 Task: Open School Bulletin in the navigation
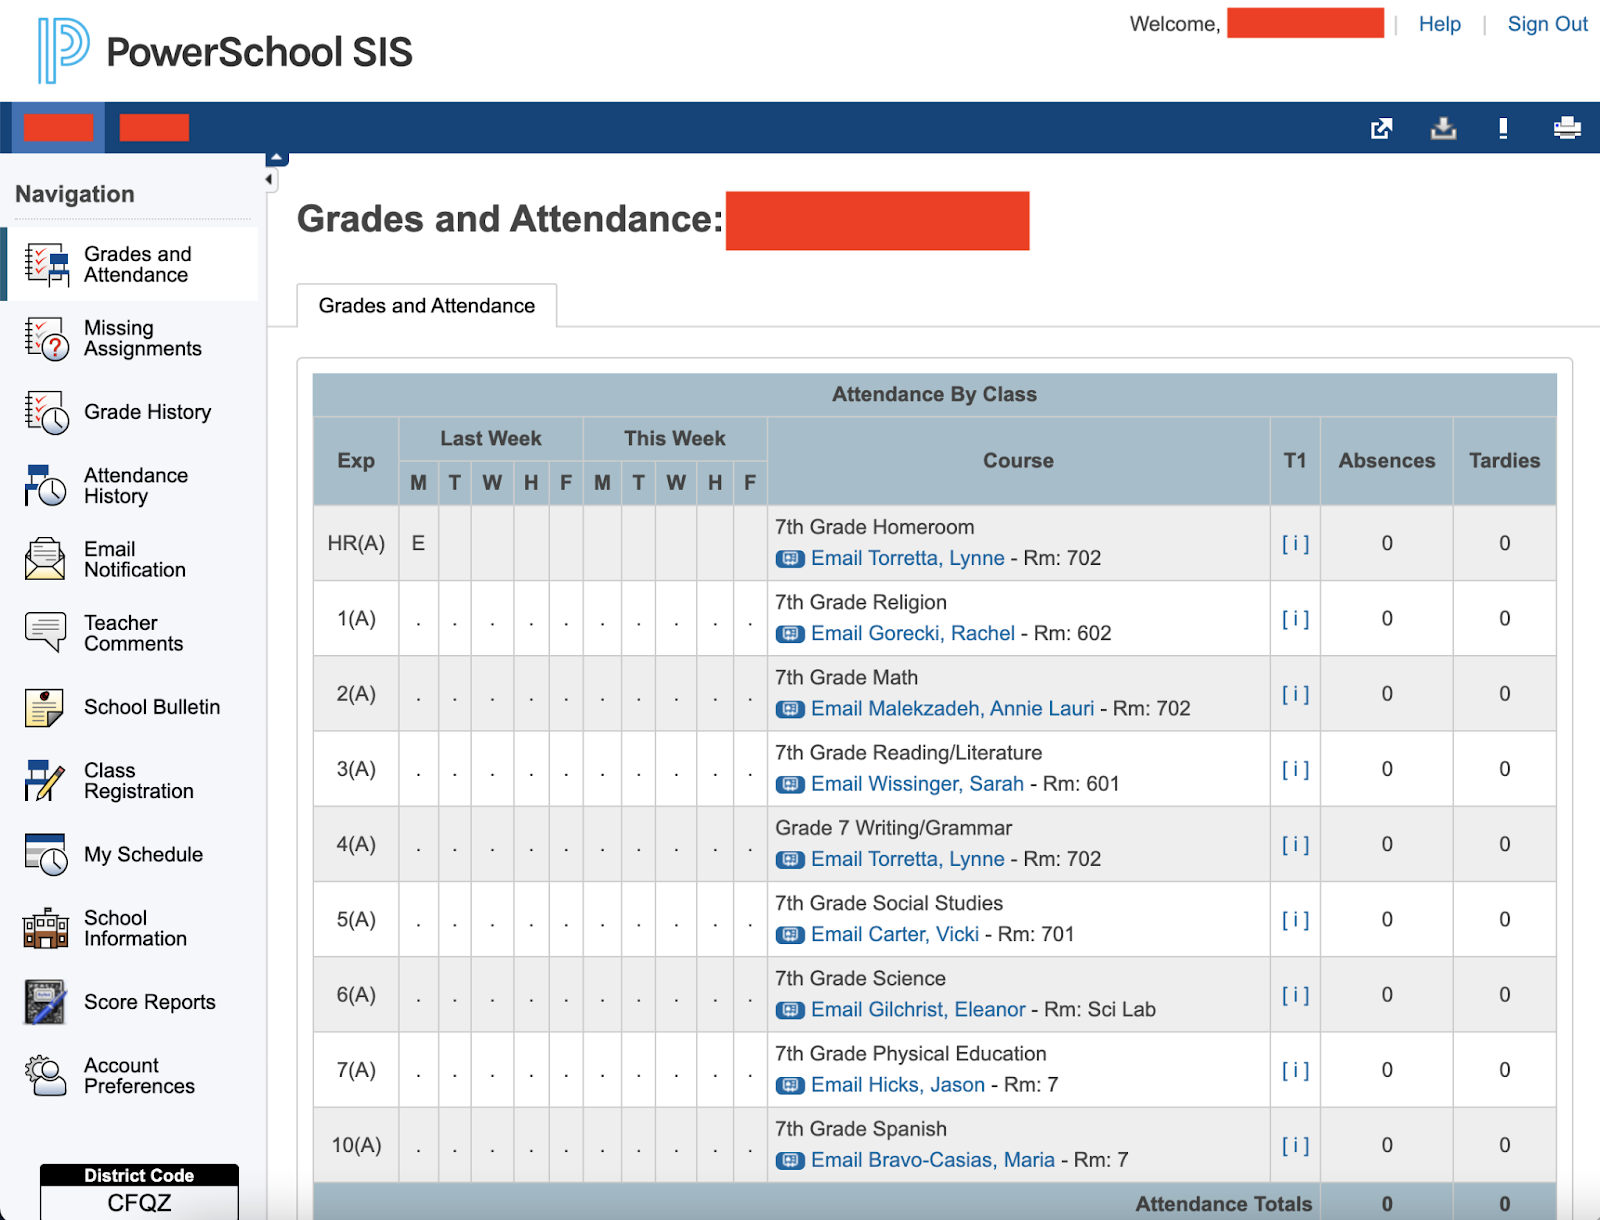[152, 707]
